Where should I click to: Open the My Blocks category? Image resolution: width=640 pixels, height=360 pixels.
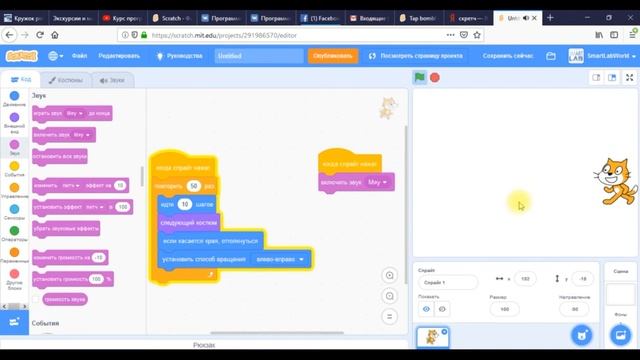click(x=14, y=279)
